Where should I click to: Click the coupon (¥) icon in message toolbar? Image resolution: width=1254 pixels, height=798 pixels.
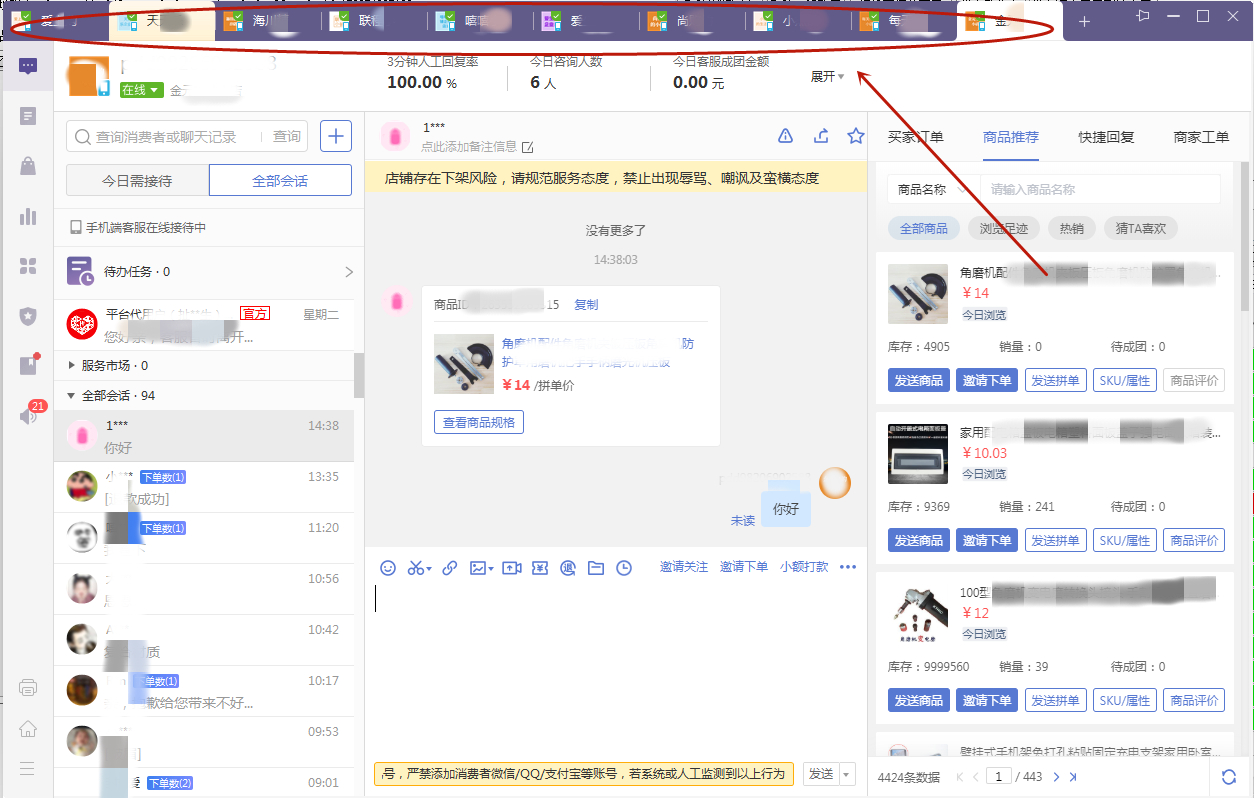click(541, 567)
